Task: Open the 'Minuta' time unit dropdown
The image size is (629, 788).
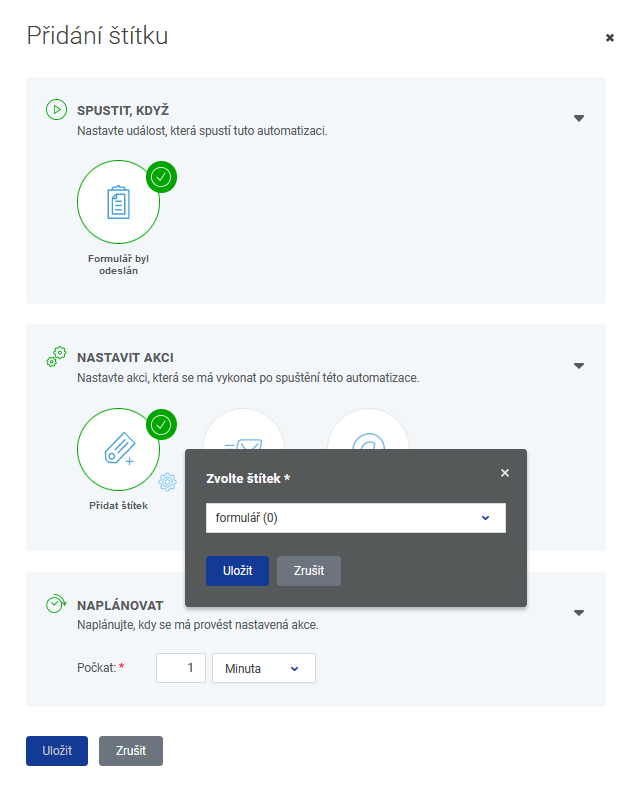Action: point(264,668)
